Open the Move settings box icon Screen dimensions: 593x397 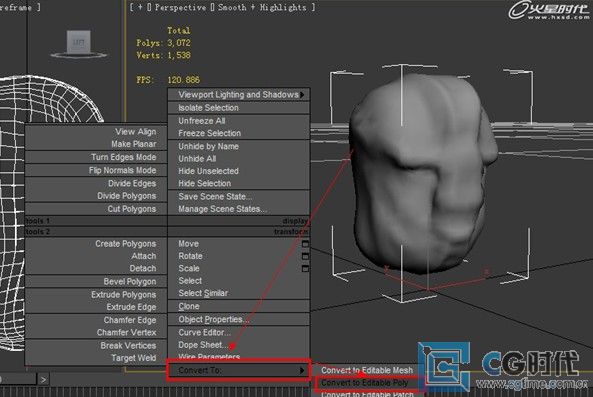pos(305,244)
